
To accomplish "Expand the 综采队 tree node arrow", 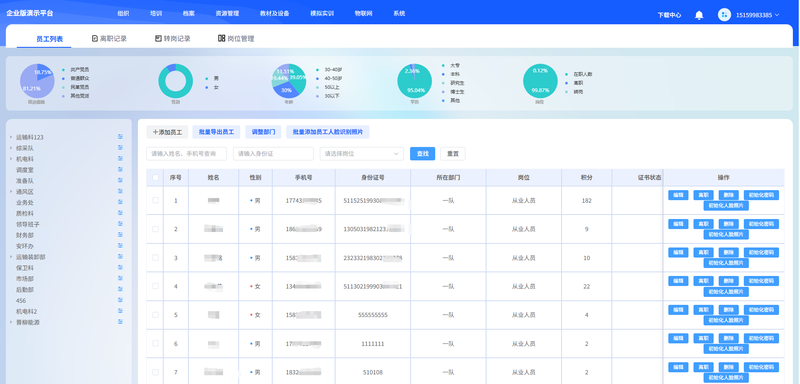I will (11, 148).
